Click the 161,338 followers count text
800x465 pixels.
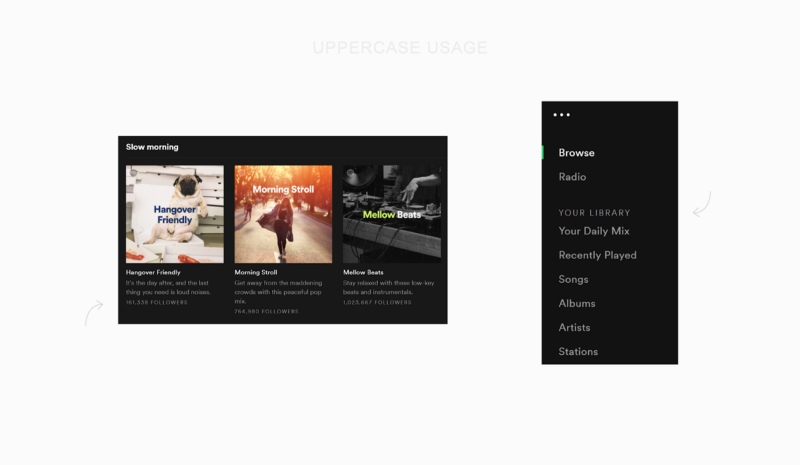click(x=157, y=302)
